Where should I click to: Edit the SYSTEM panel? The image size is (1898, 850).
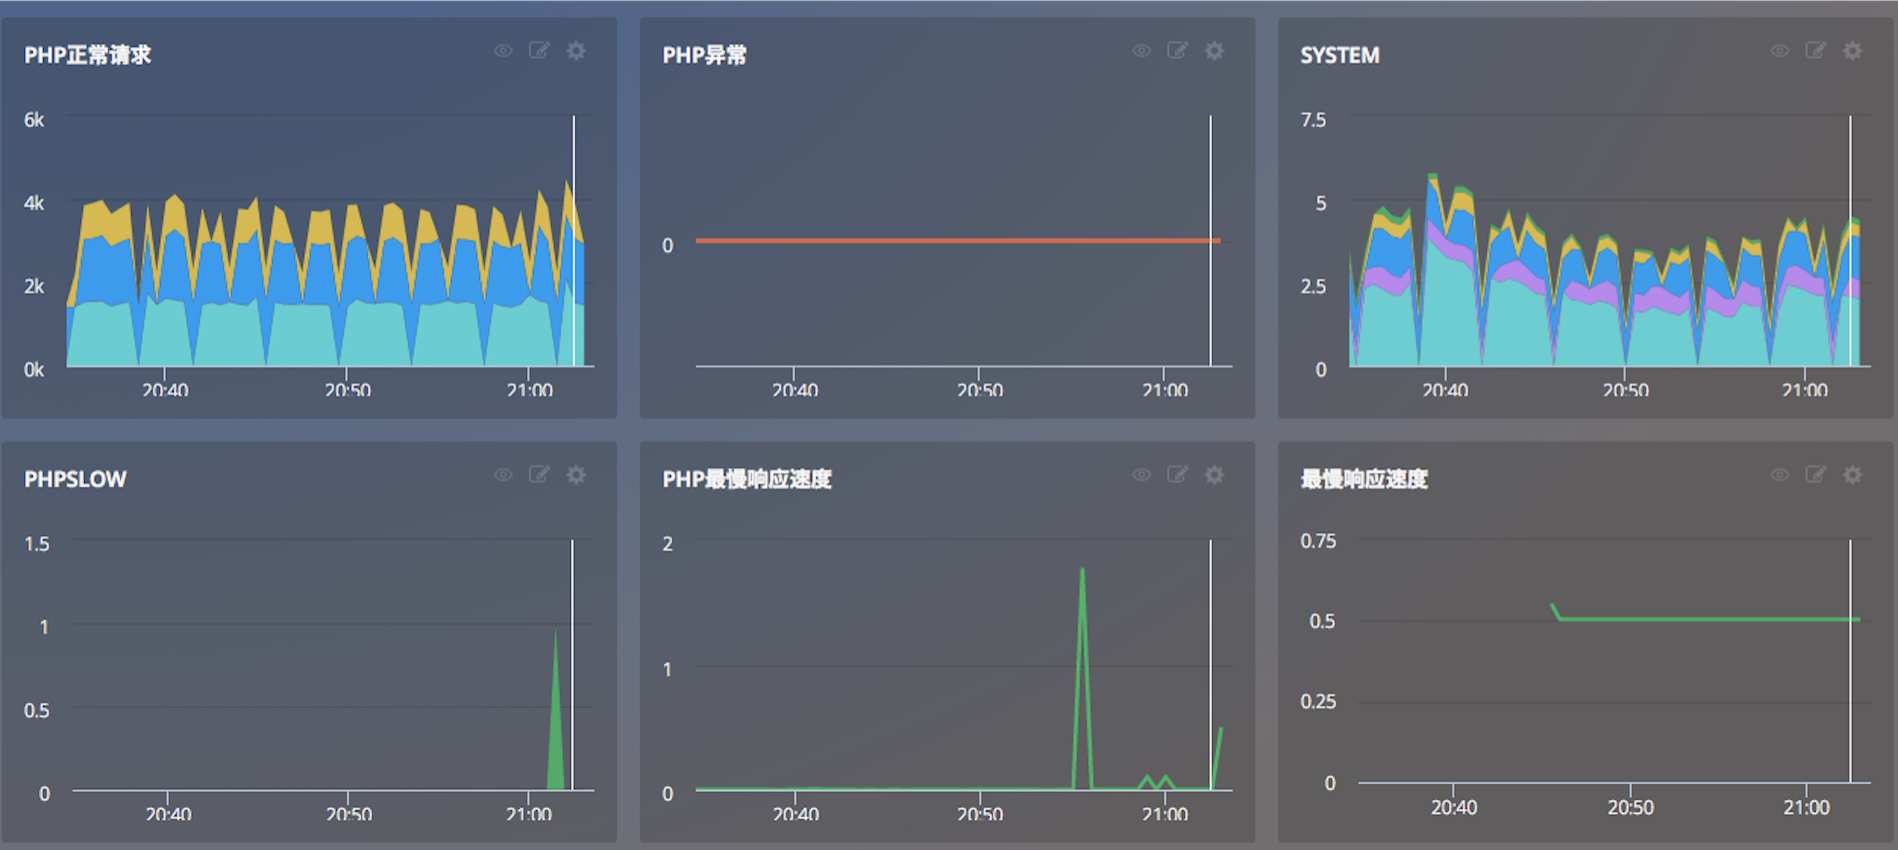[x=1816, y=50]
